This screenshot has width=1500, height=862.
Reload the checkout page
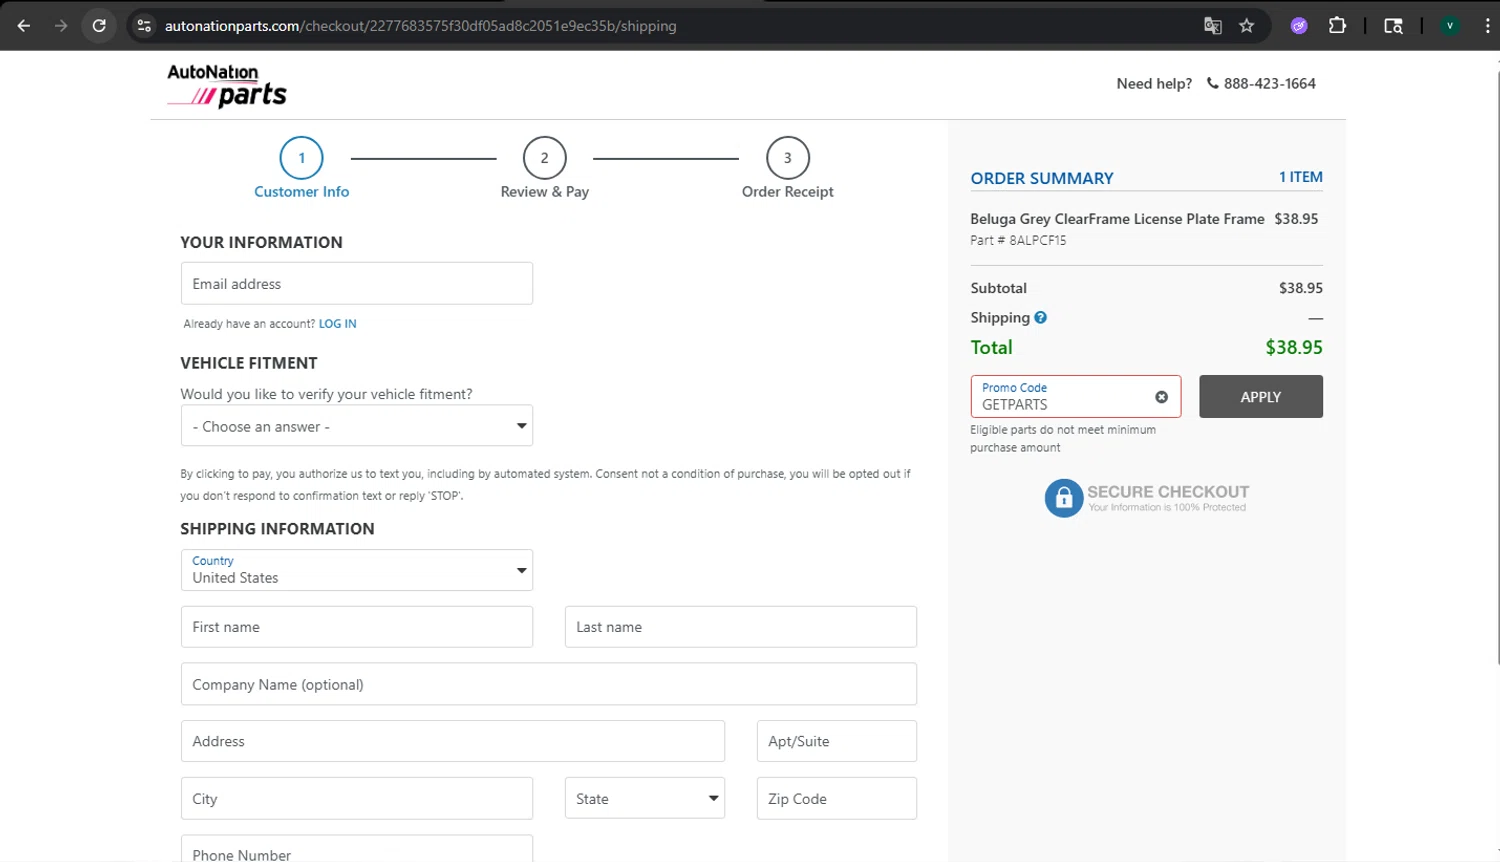99,26
